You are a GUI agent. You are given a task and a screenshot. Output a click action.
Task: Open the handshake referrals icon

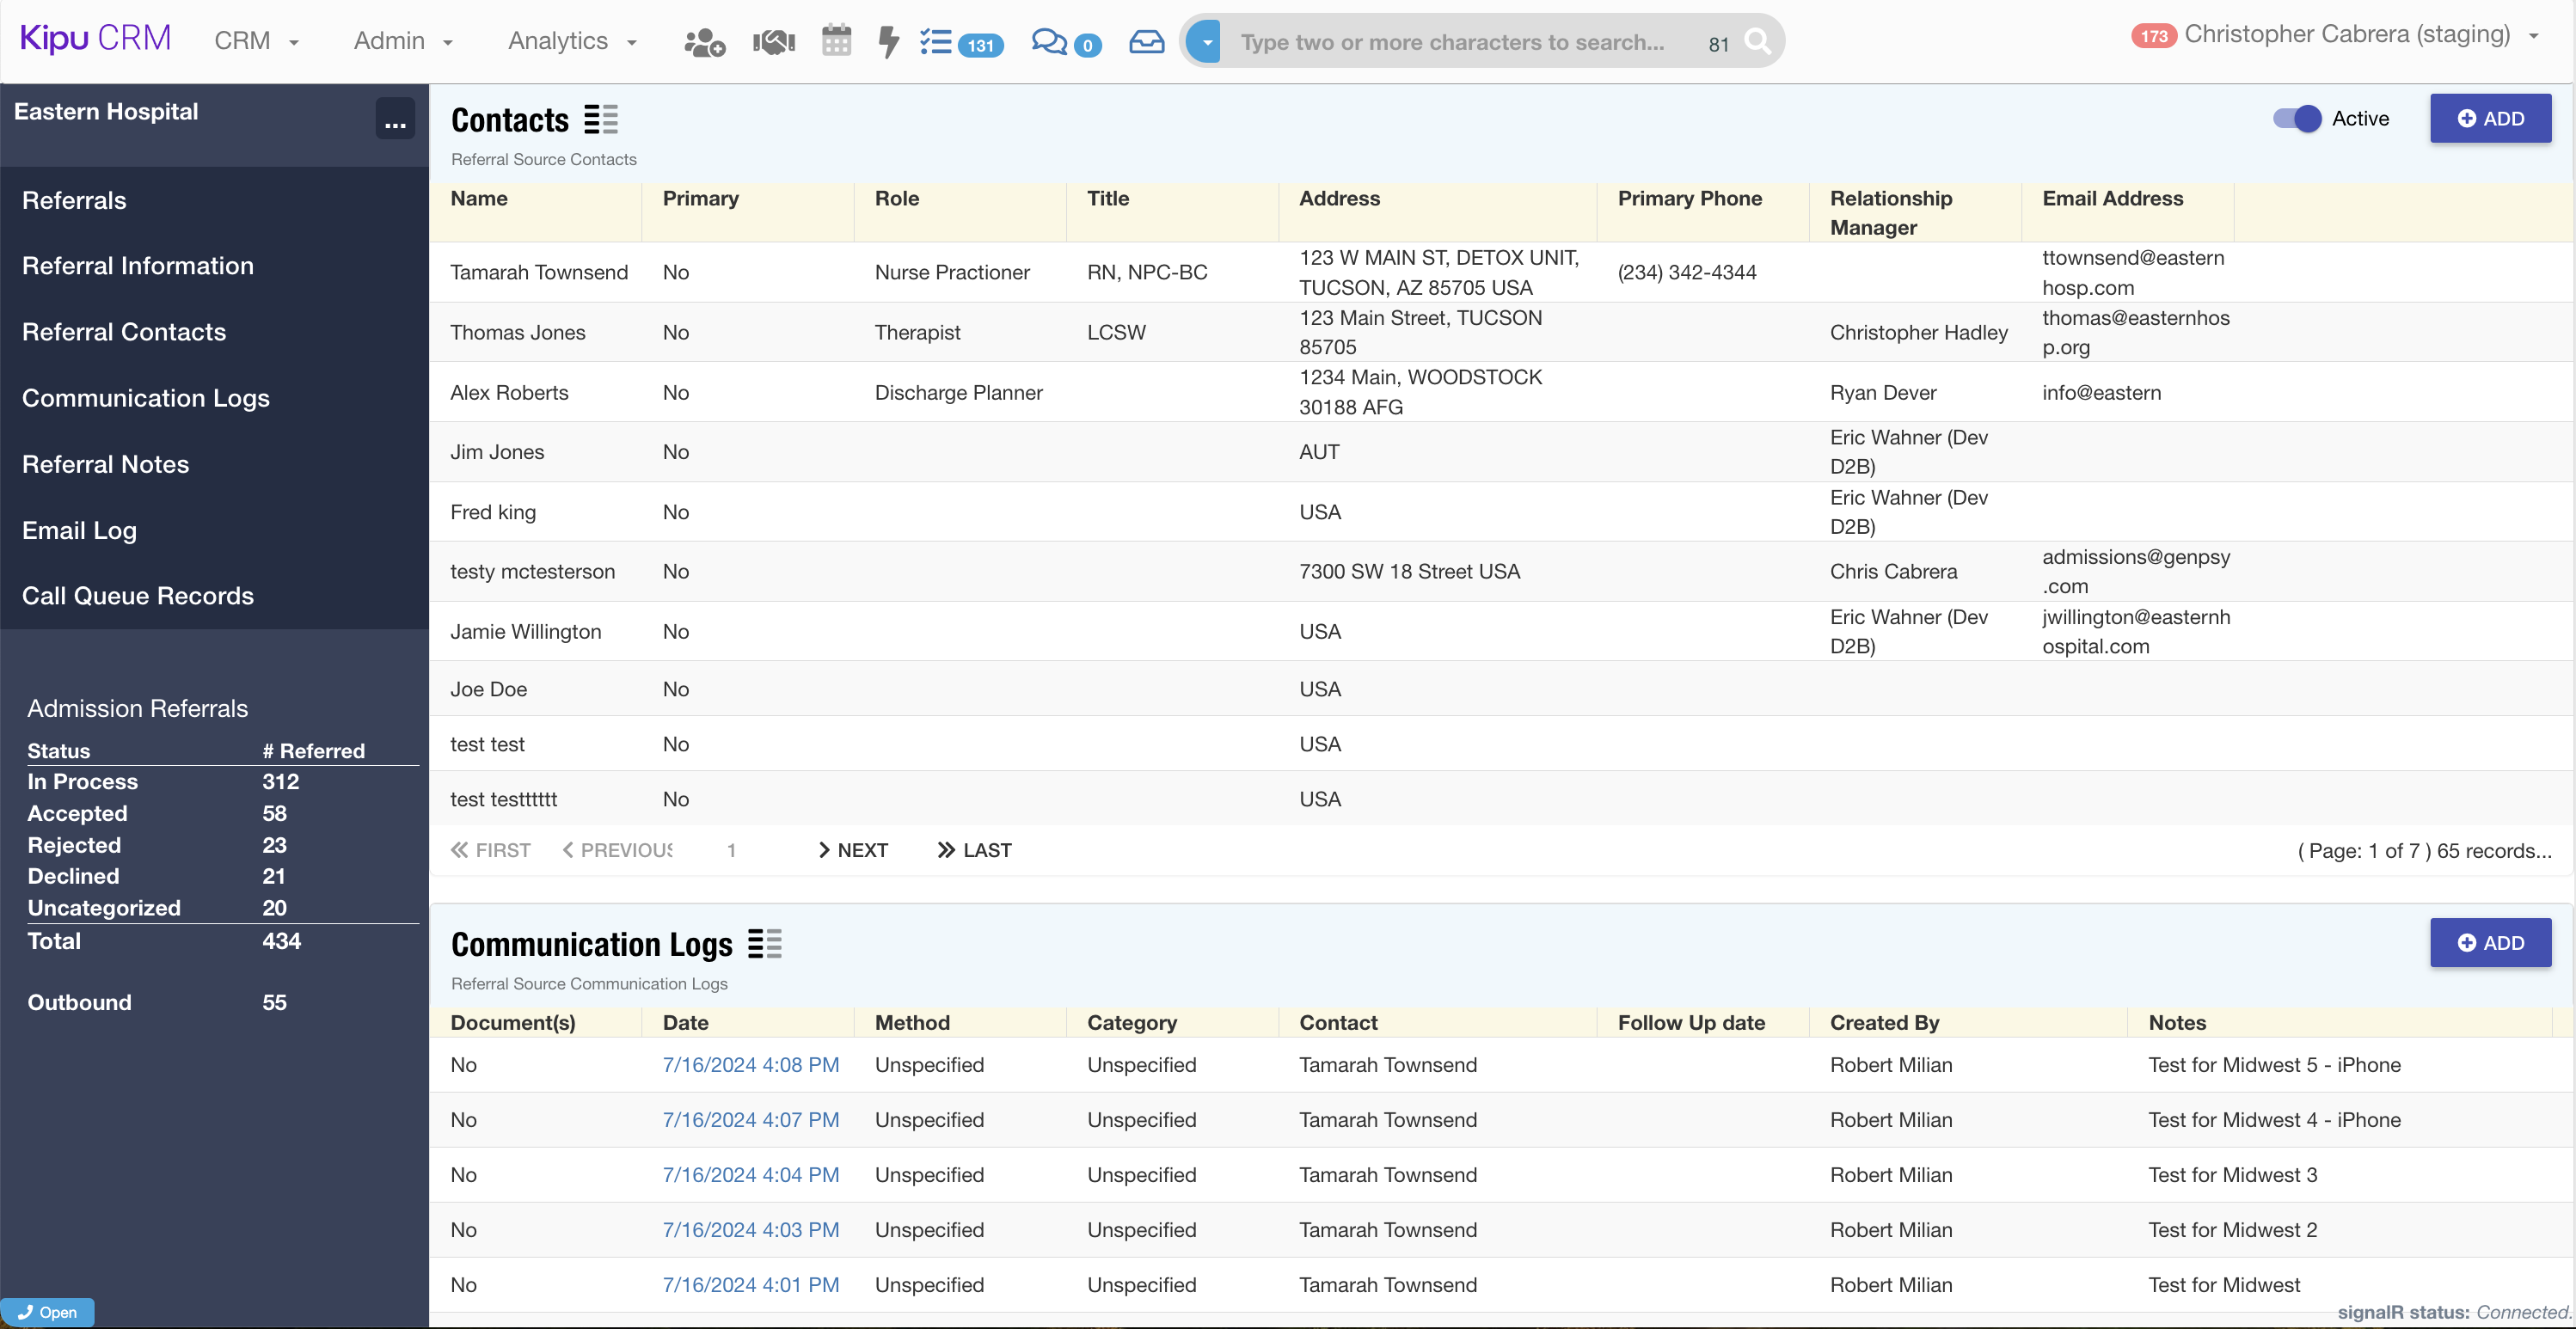click(x=773, y=42)
